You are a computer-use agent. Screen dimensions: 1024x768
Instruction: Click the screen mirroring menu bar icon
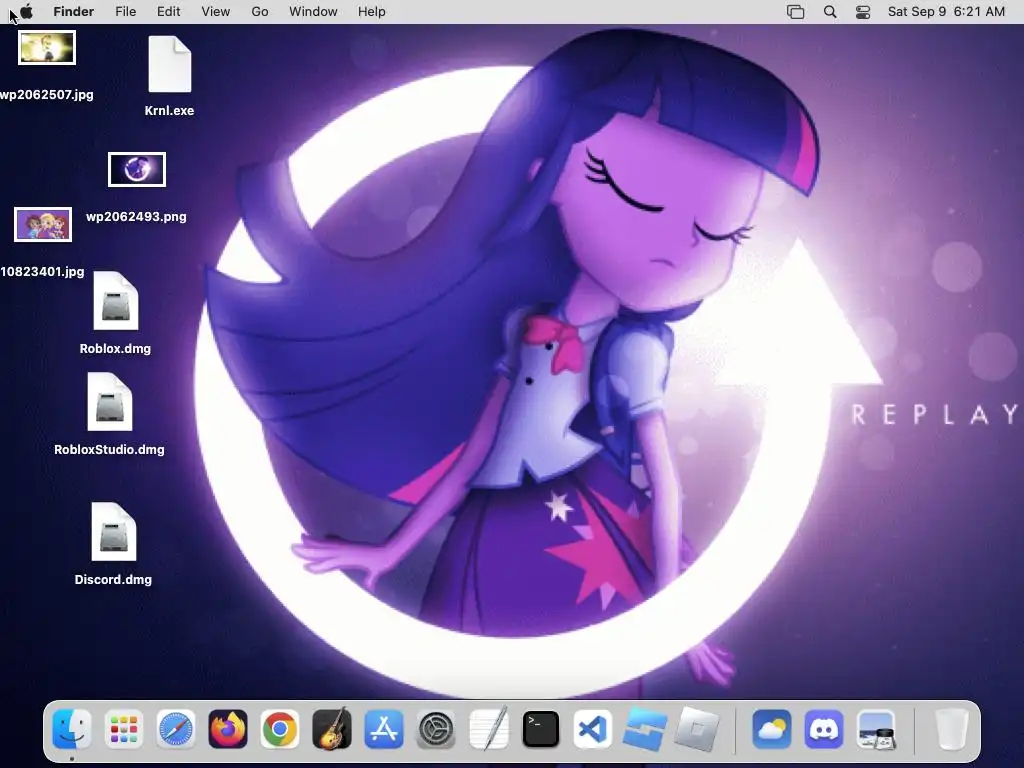[x=795, y=12]
